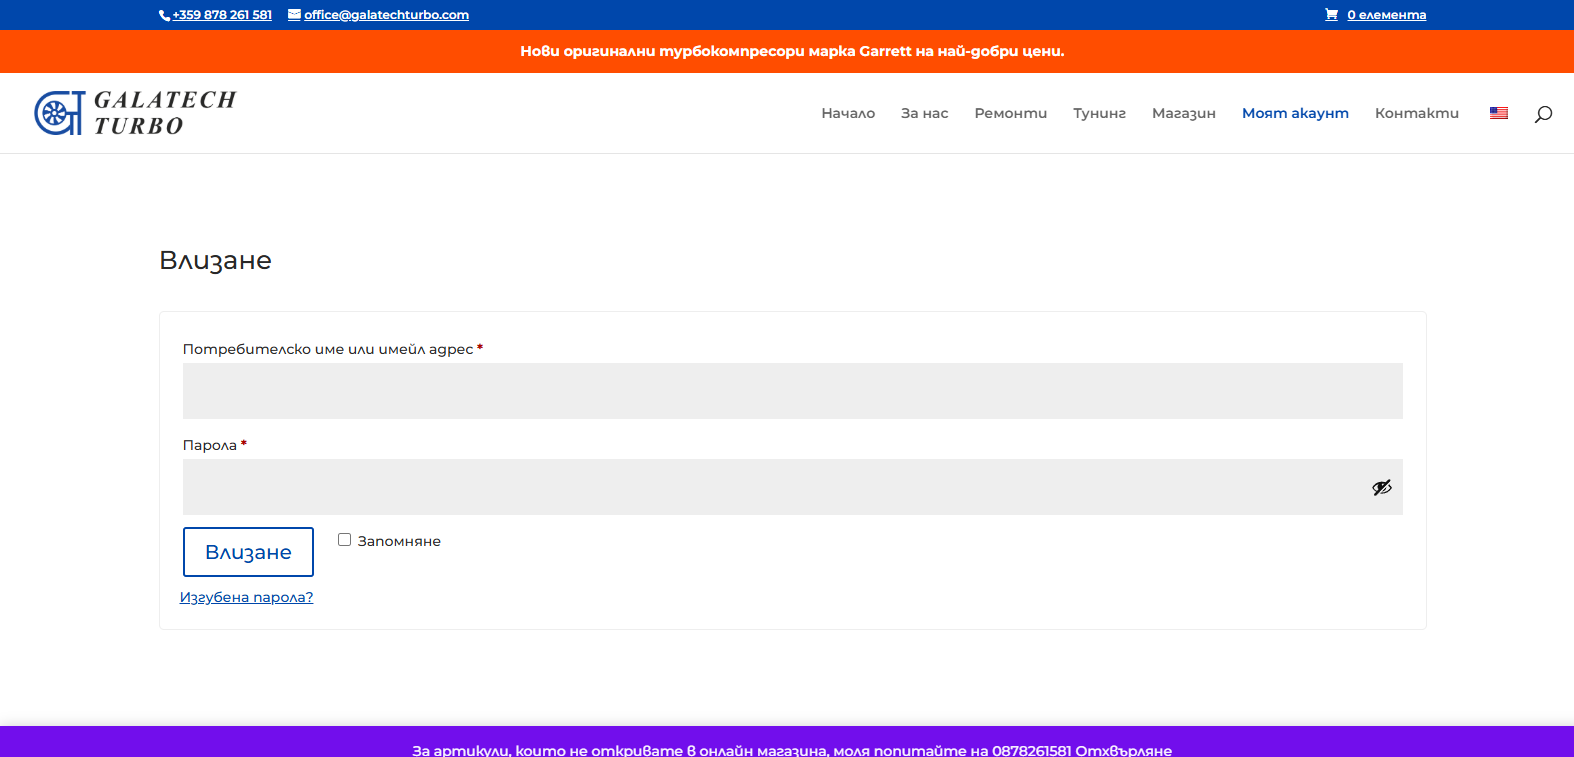Navigate to Магазин
Viewport: 1574px width, 757px height.
pos(1183,113)
